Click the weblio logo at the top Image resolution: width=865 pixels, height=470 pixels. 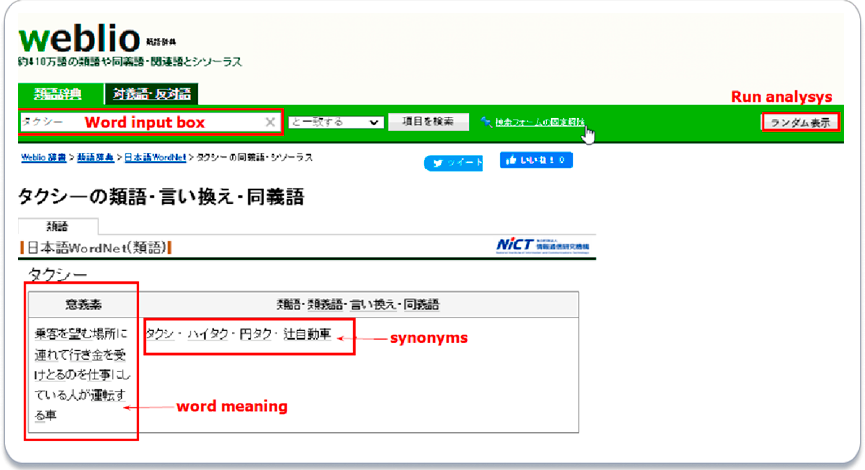click(x=80, y=39)
